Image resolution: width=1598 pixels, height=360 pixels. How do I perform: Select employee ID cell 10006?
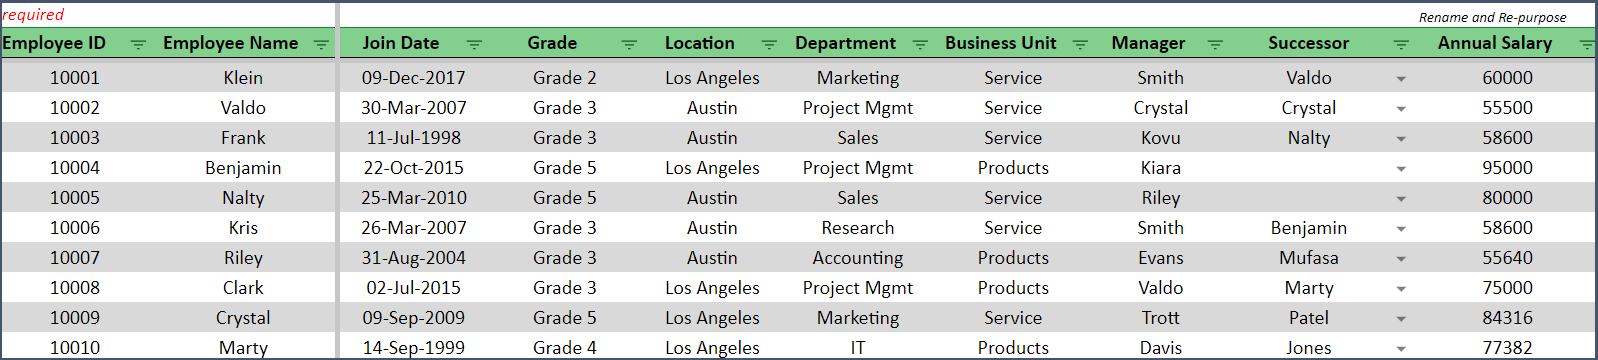75,228
